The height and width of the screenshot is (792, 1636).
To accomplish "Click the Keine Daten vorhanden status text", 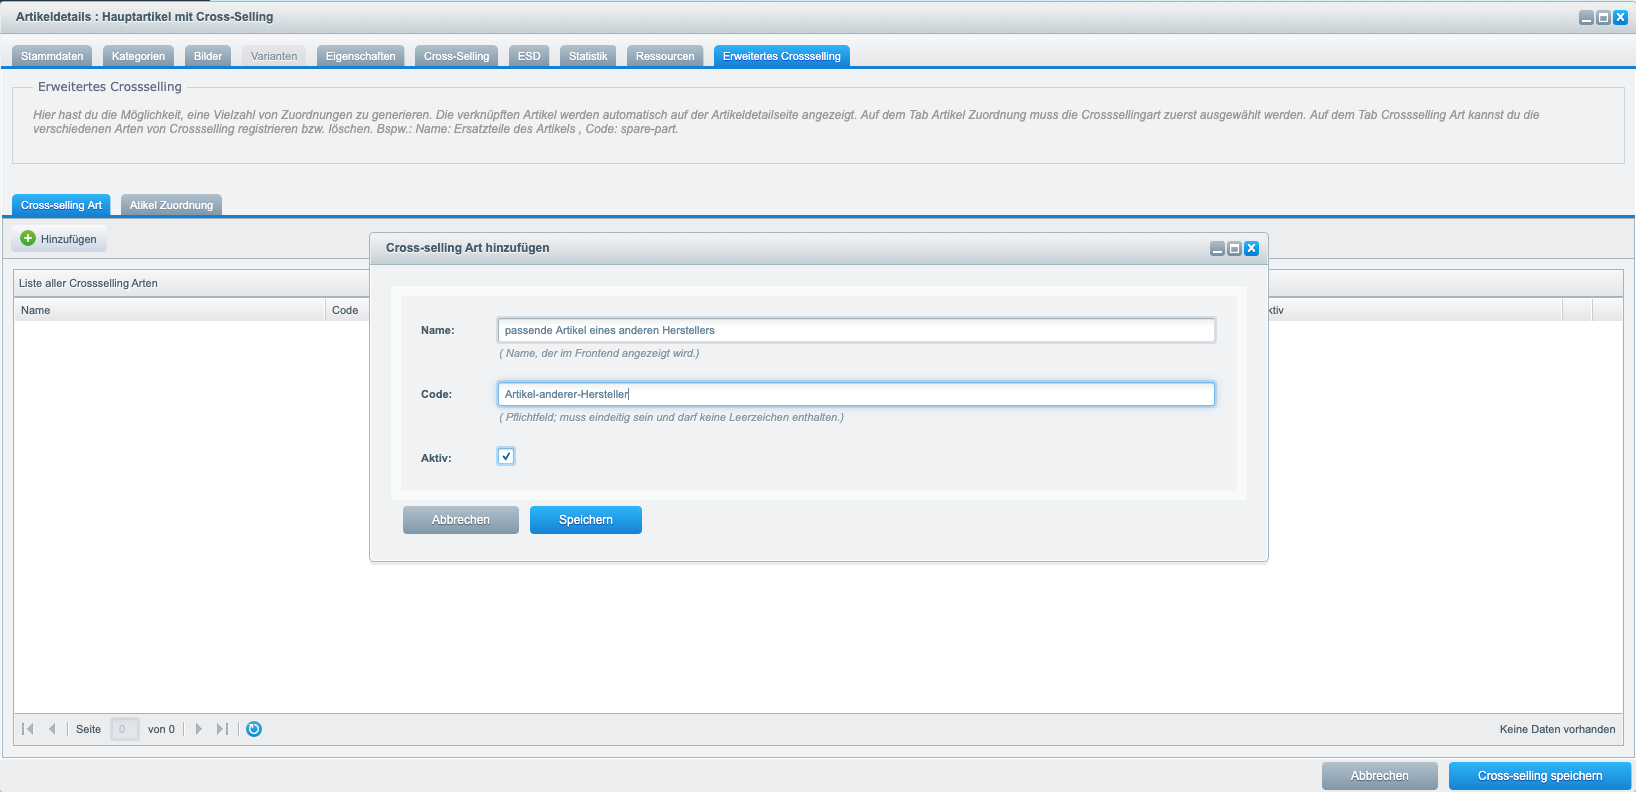I will coord(1557,729).
